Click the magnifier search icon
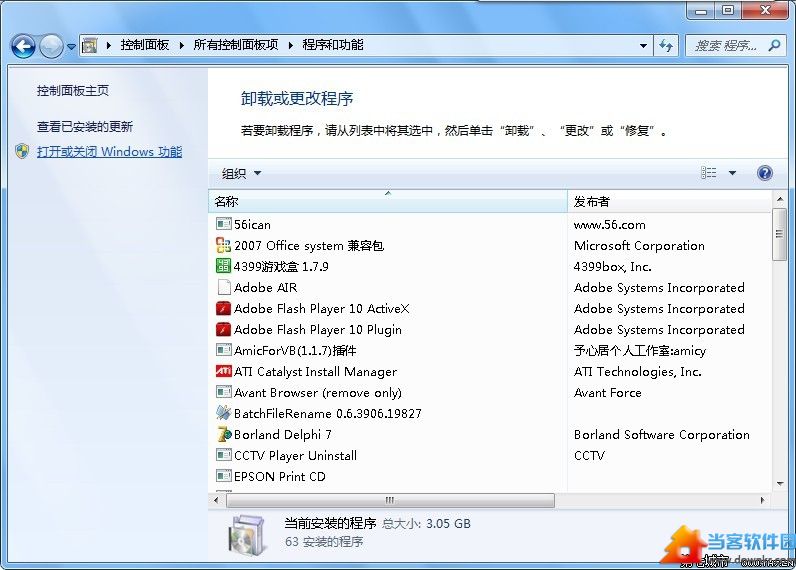The width and height of the screenshot is (796, 570). (x=774, y=46)
